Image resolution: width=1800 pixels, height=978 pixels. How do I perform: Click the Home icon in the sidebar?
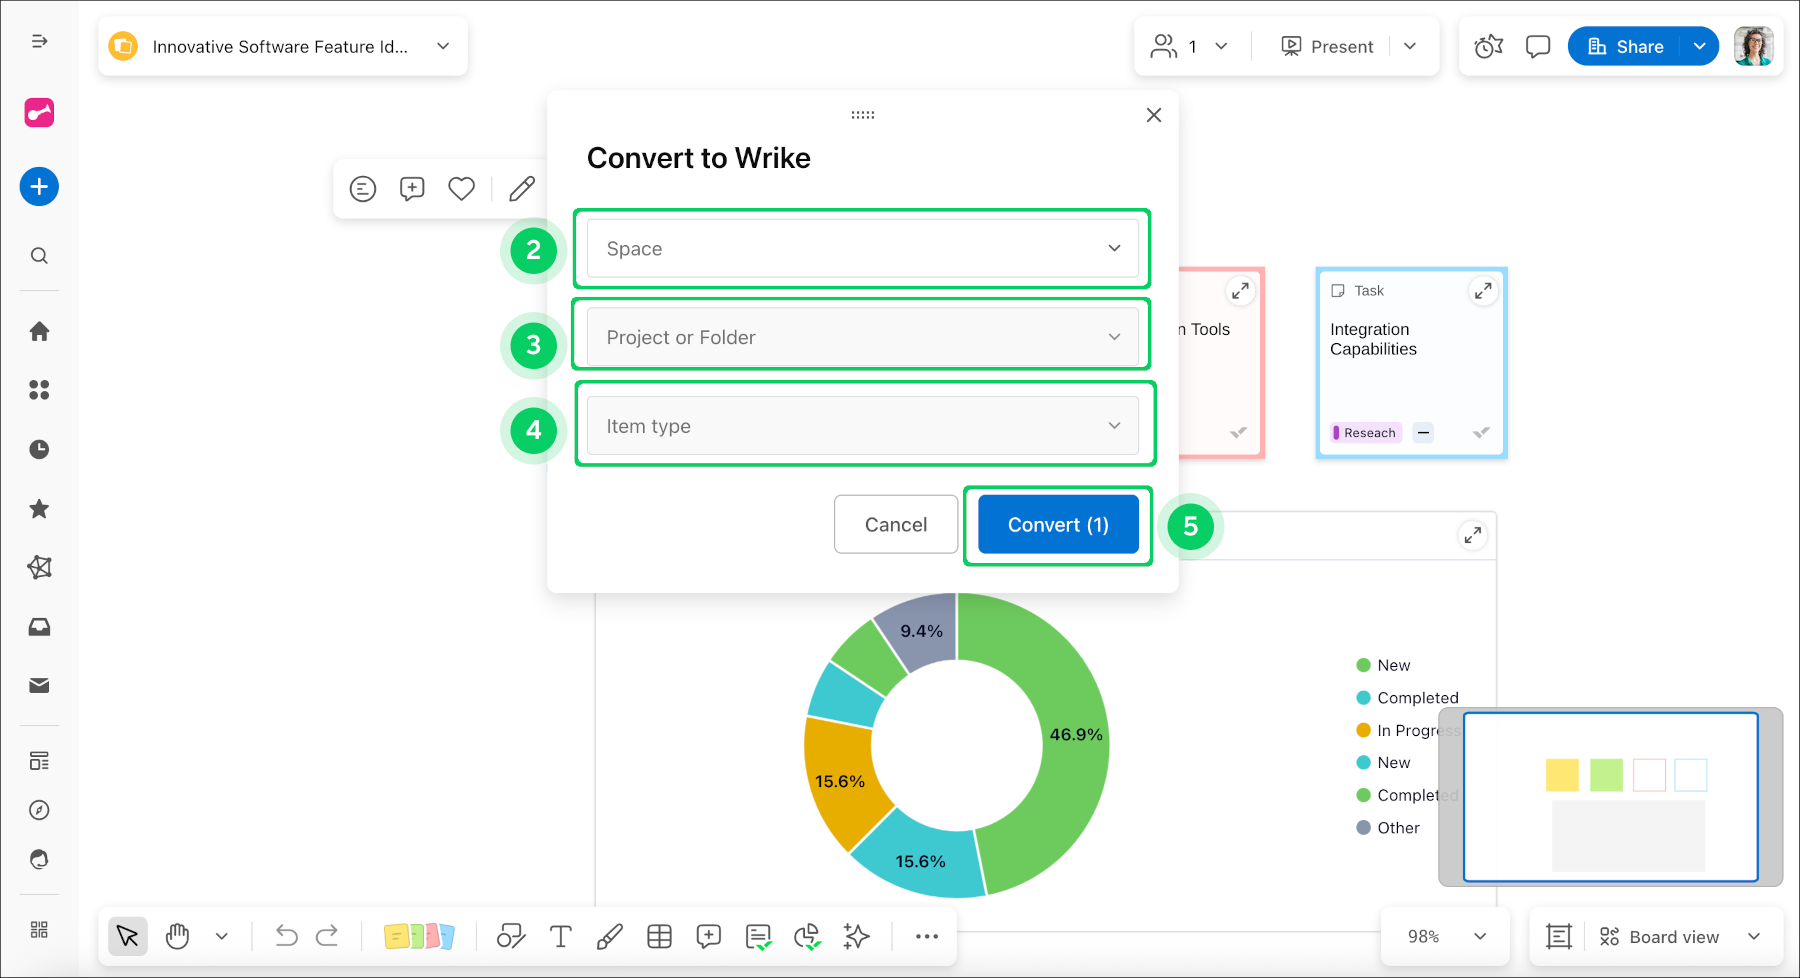[x=39, y=331]
